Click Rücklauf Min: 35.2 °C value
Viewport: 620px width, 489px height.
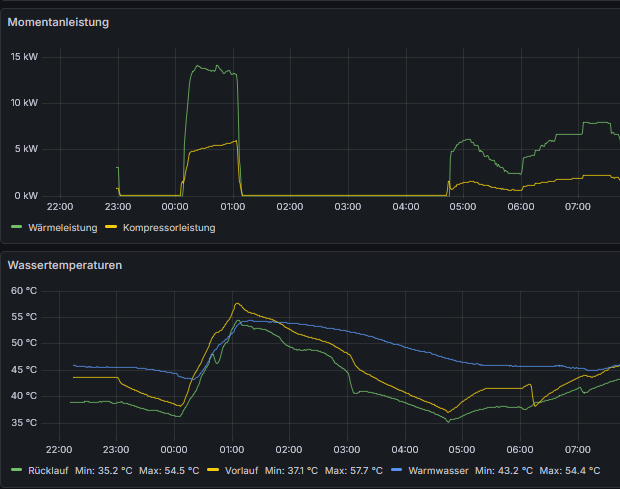coord(104,471)
